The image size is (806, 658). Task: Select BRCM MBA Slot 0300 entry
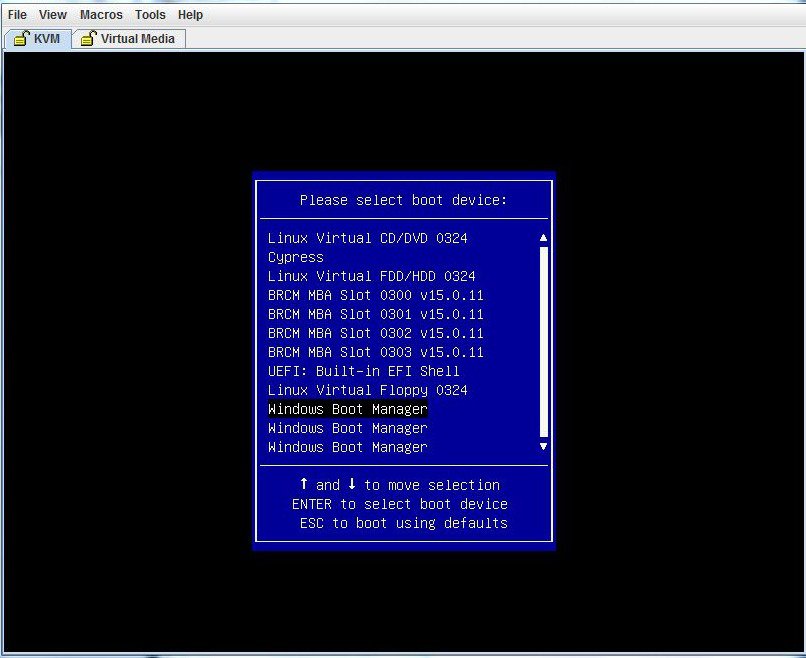tap(376, 295)
